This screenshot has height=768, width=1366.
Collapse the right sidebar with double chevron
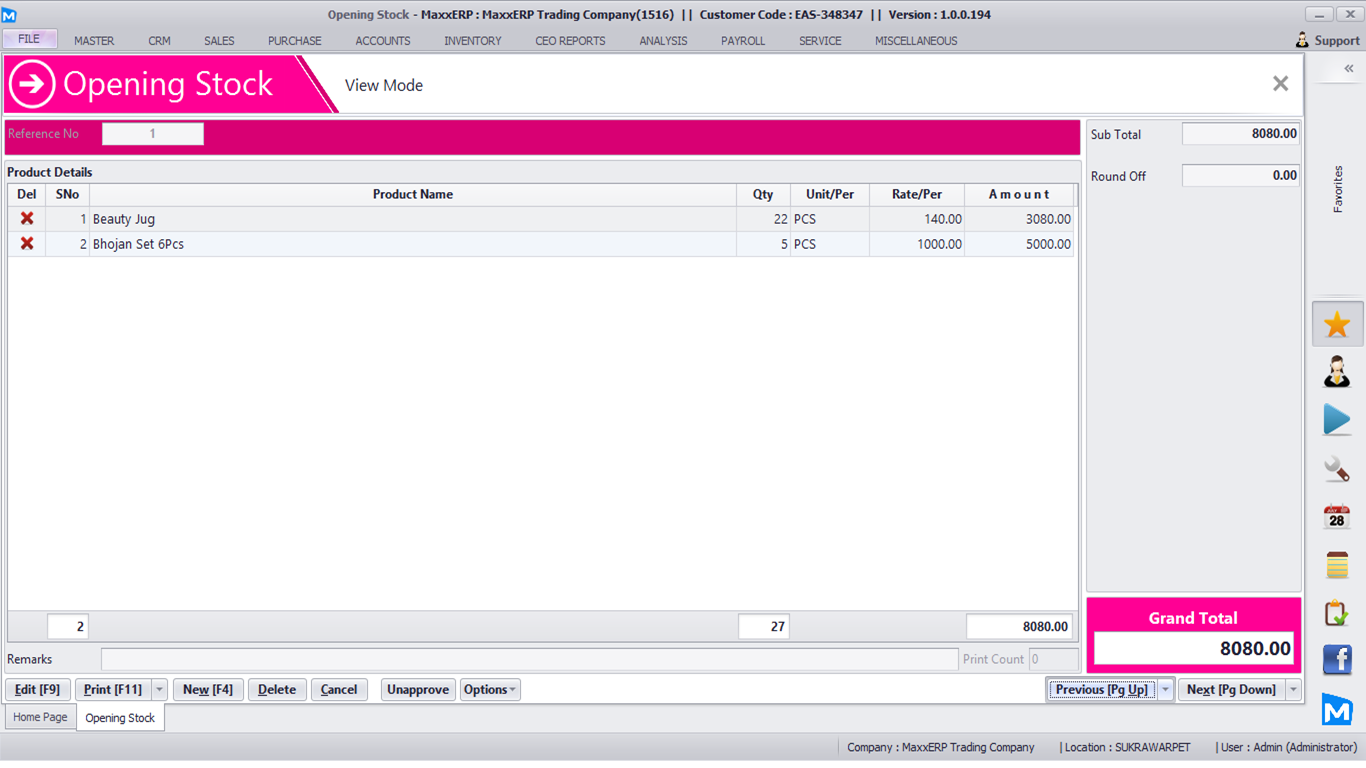(x=1348, y=69)
